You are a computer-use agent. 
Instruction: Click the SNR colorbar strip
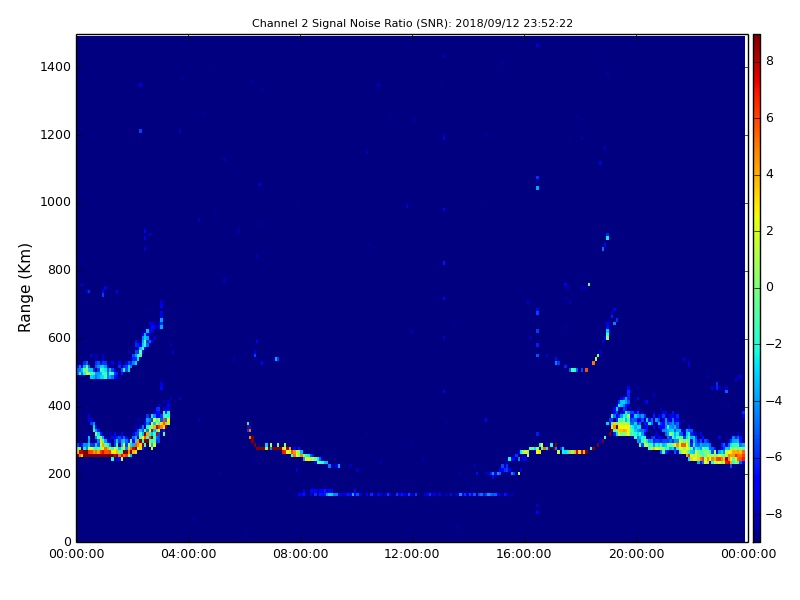point(757,288)
